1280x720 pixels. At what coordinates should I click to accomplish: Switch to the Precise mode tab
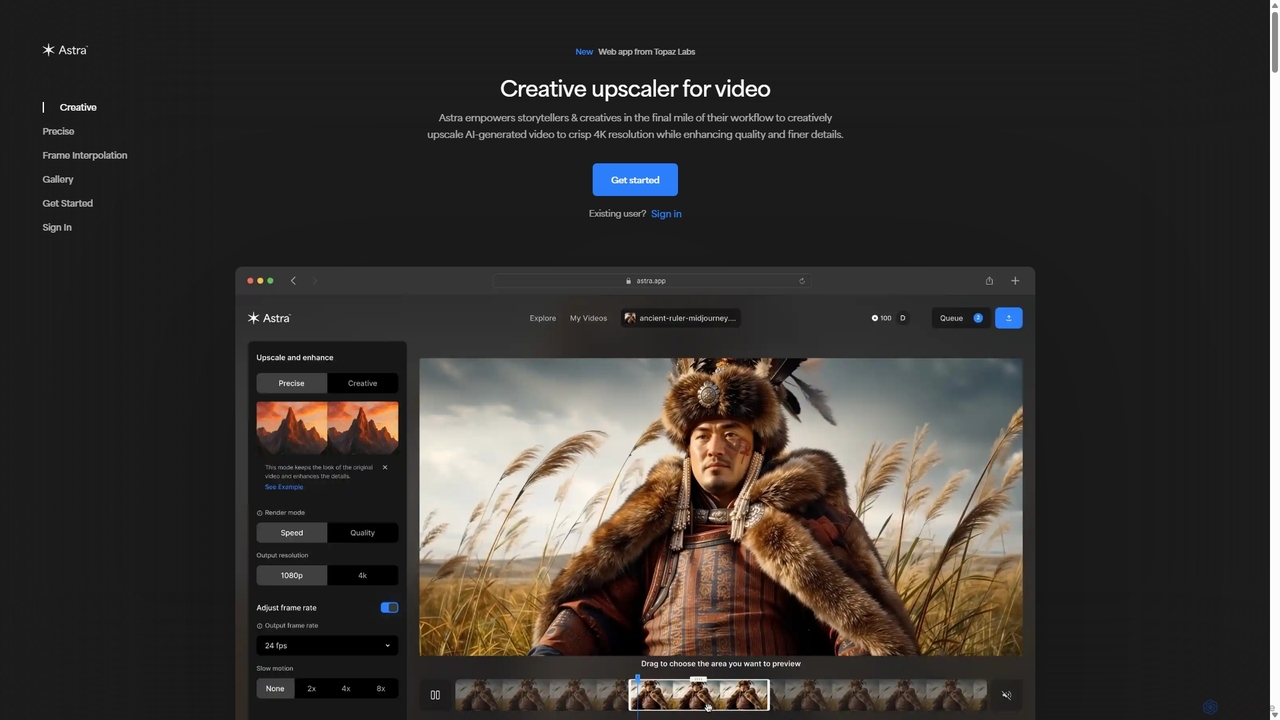[x=292, y=383]
